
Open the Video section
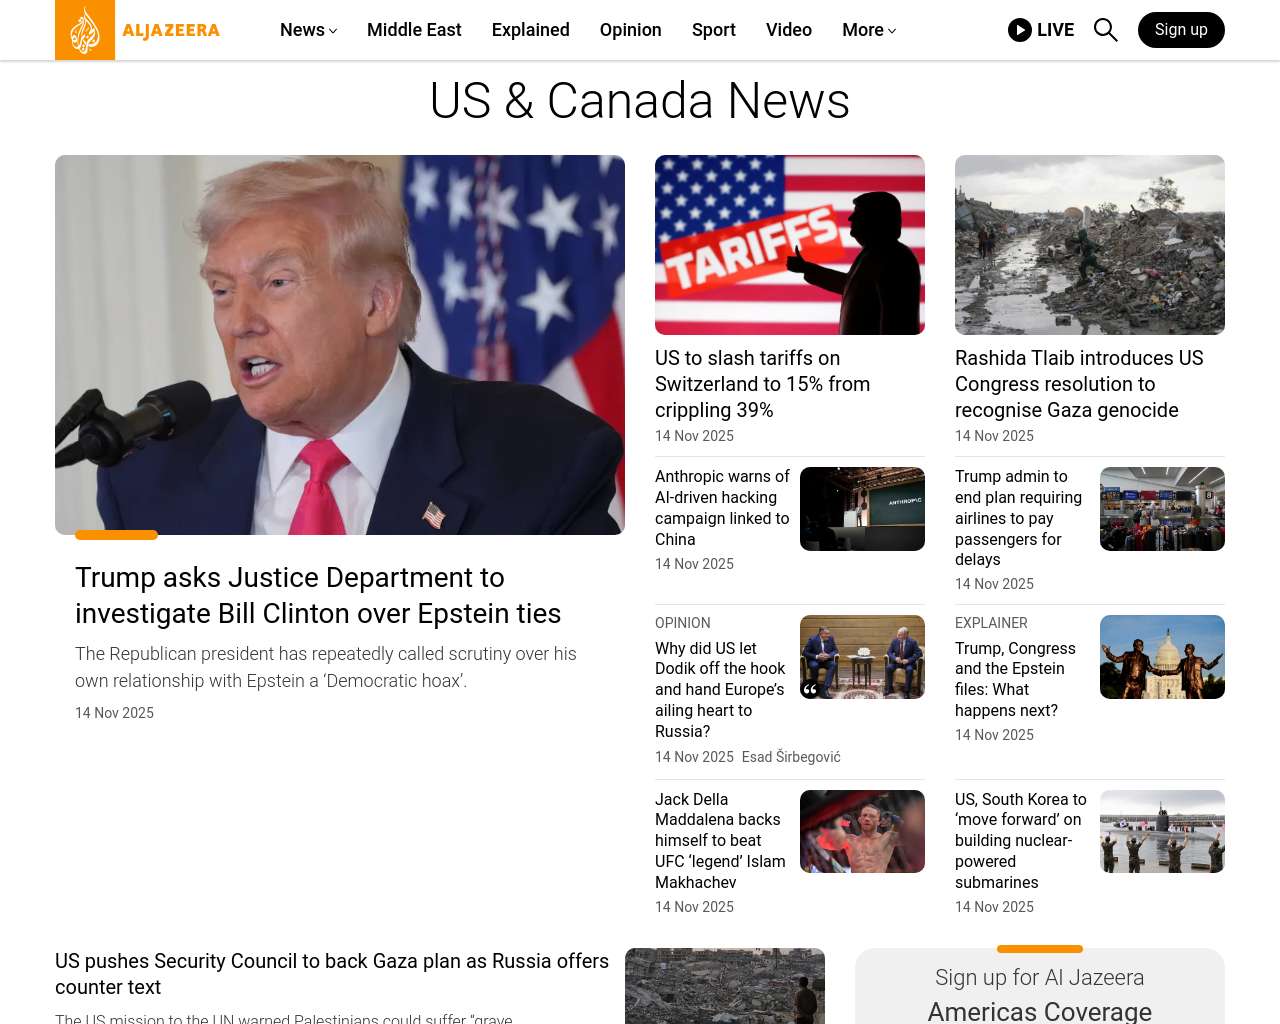coord(789,30)
